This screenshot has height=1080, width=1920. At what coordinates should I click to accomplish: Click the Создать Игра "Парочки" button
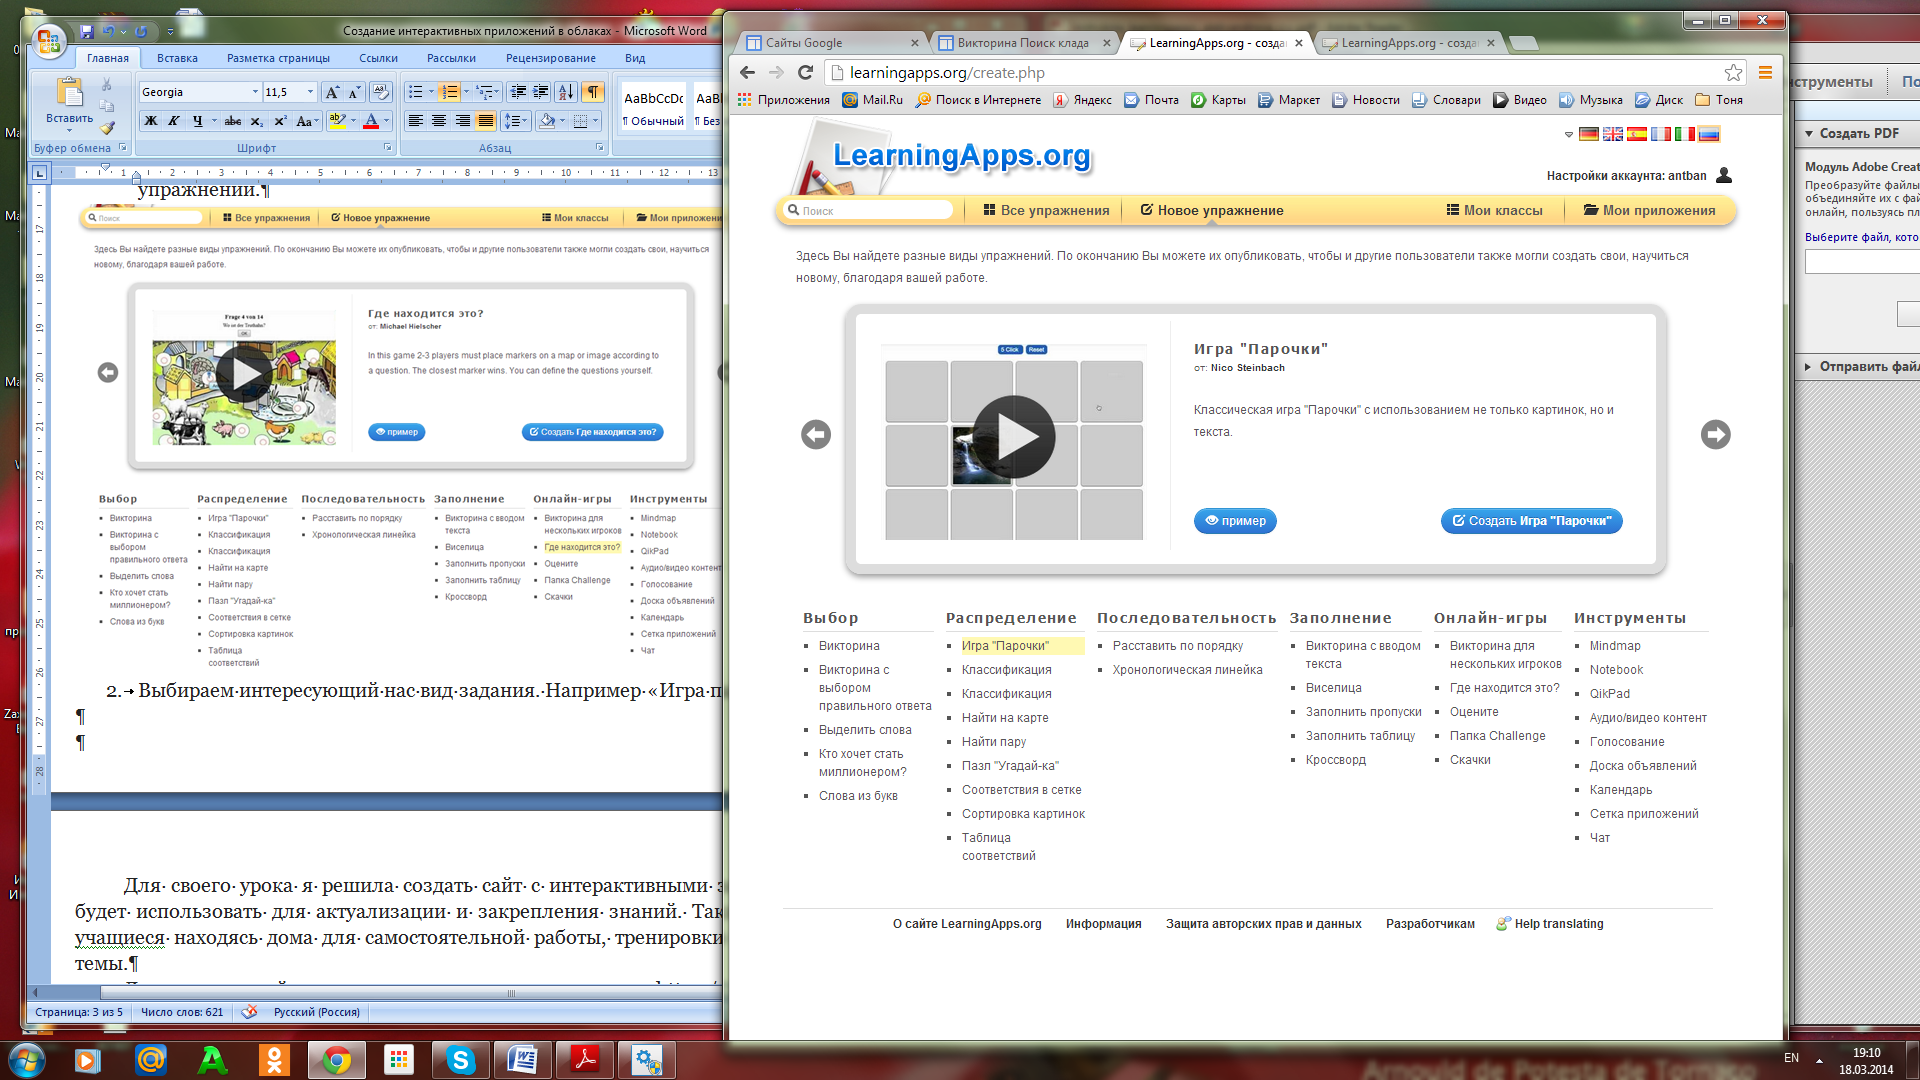coord(1531,521)
